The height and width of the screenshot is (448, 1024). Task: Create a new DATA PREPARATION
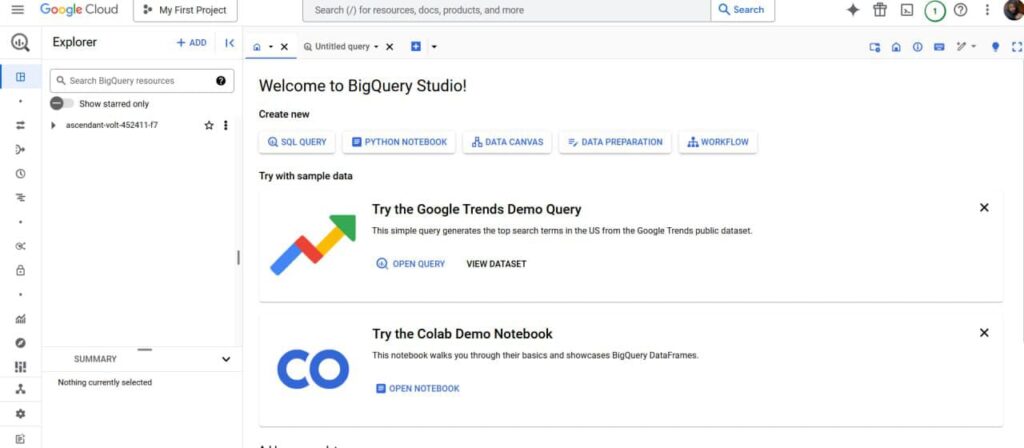pos(615,142)
